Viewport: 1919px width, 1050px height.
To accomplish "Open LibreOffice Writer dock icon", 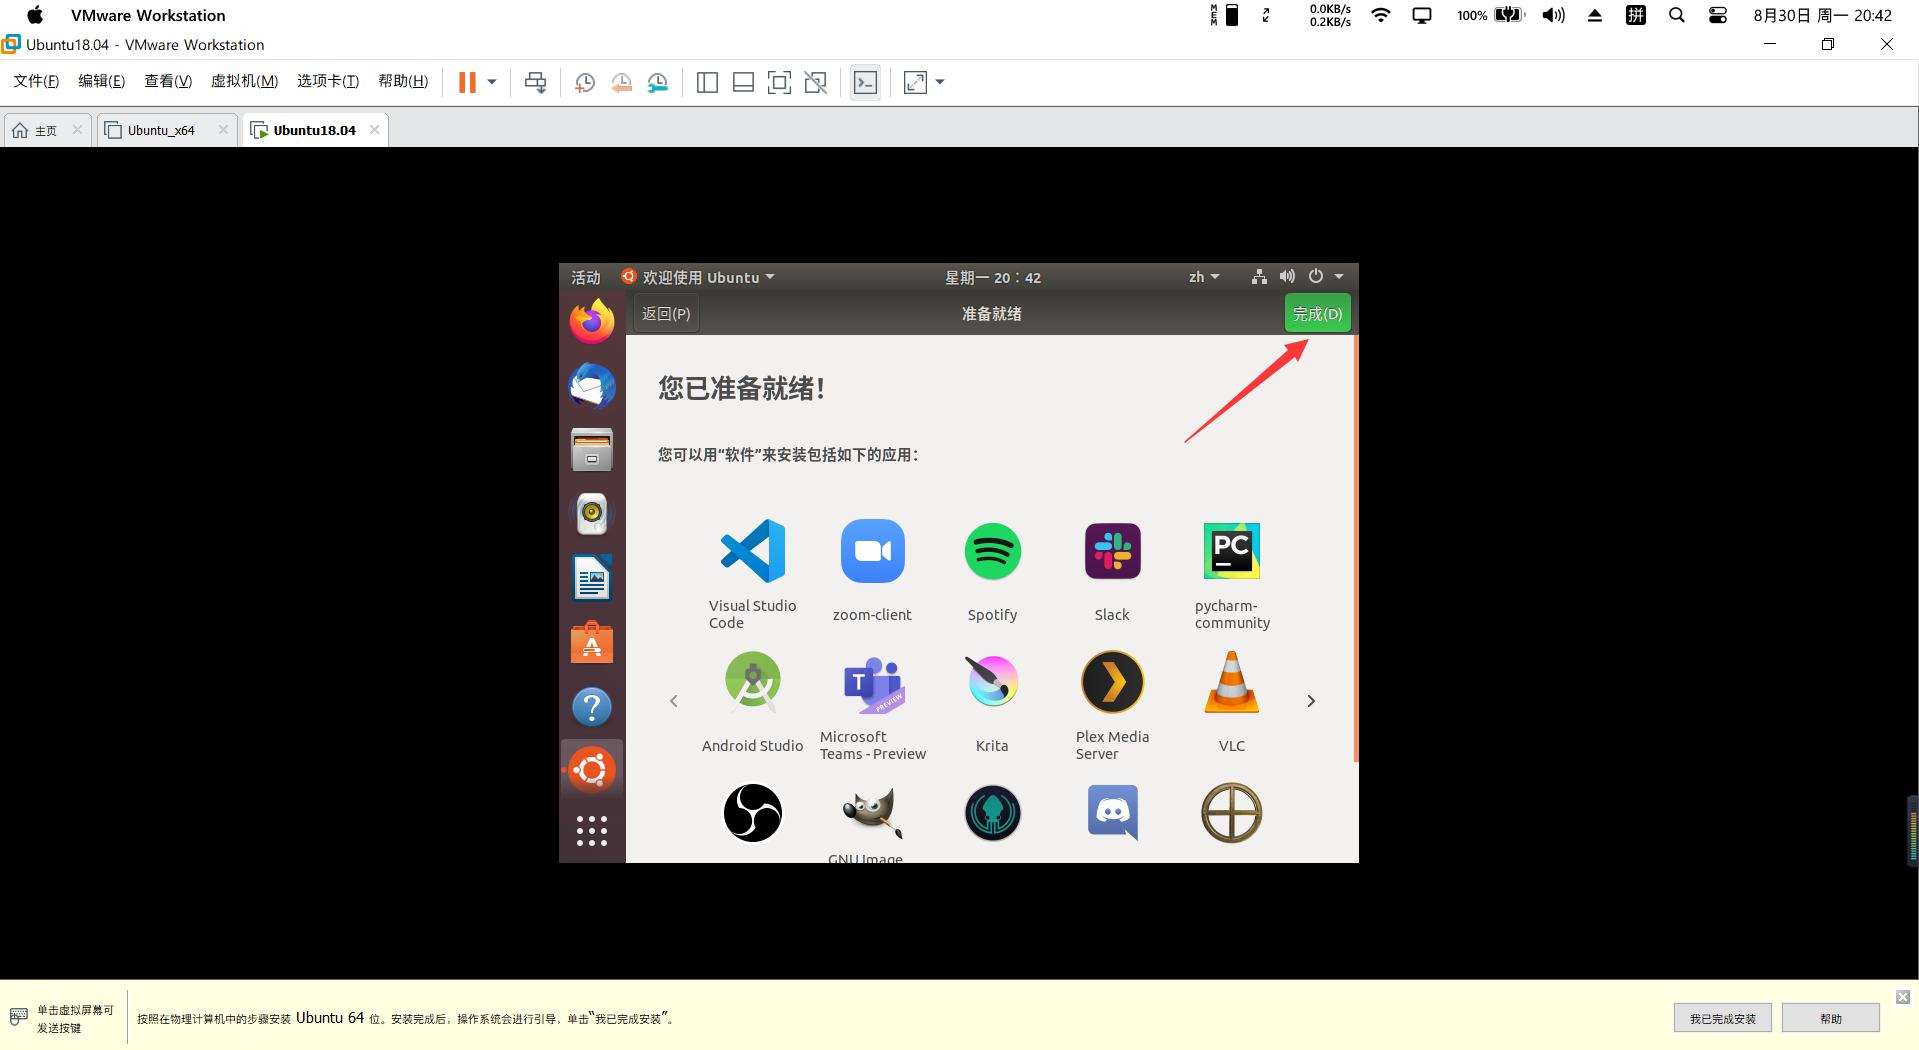I will [592, 578].
